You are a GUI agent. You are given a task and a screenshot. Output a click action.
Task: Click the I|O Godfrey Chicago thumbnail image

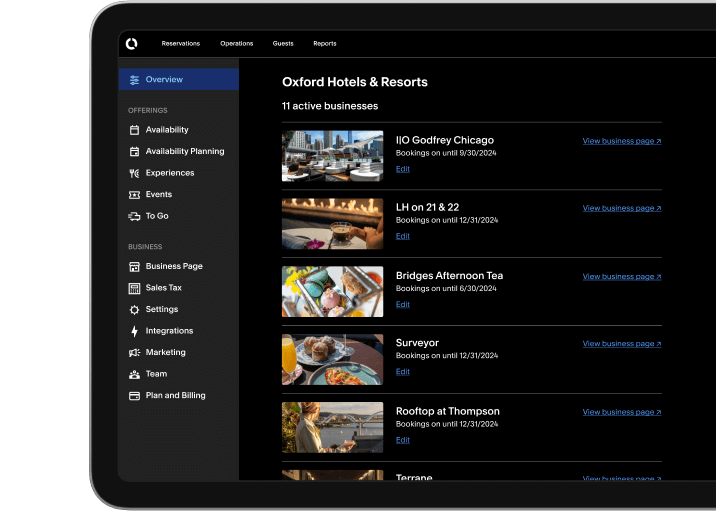pyautogui.click(x=332, y=156)
